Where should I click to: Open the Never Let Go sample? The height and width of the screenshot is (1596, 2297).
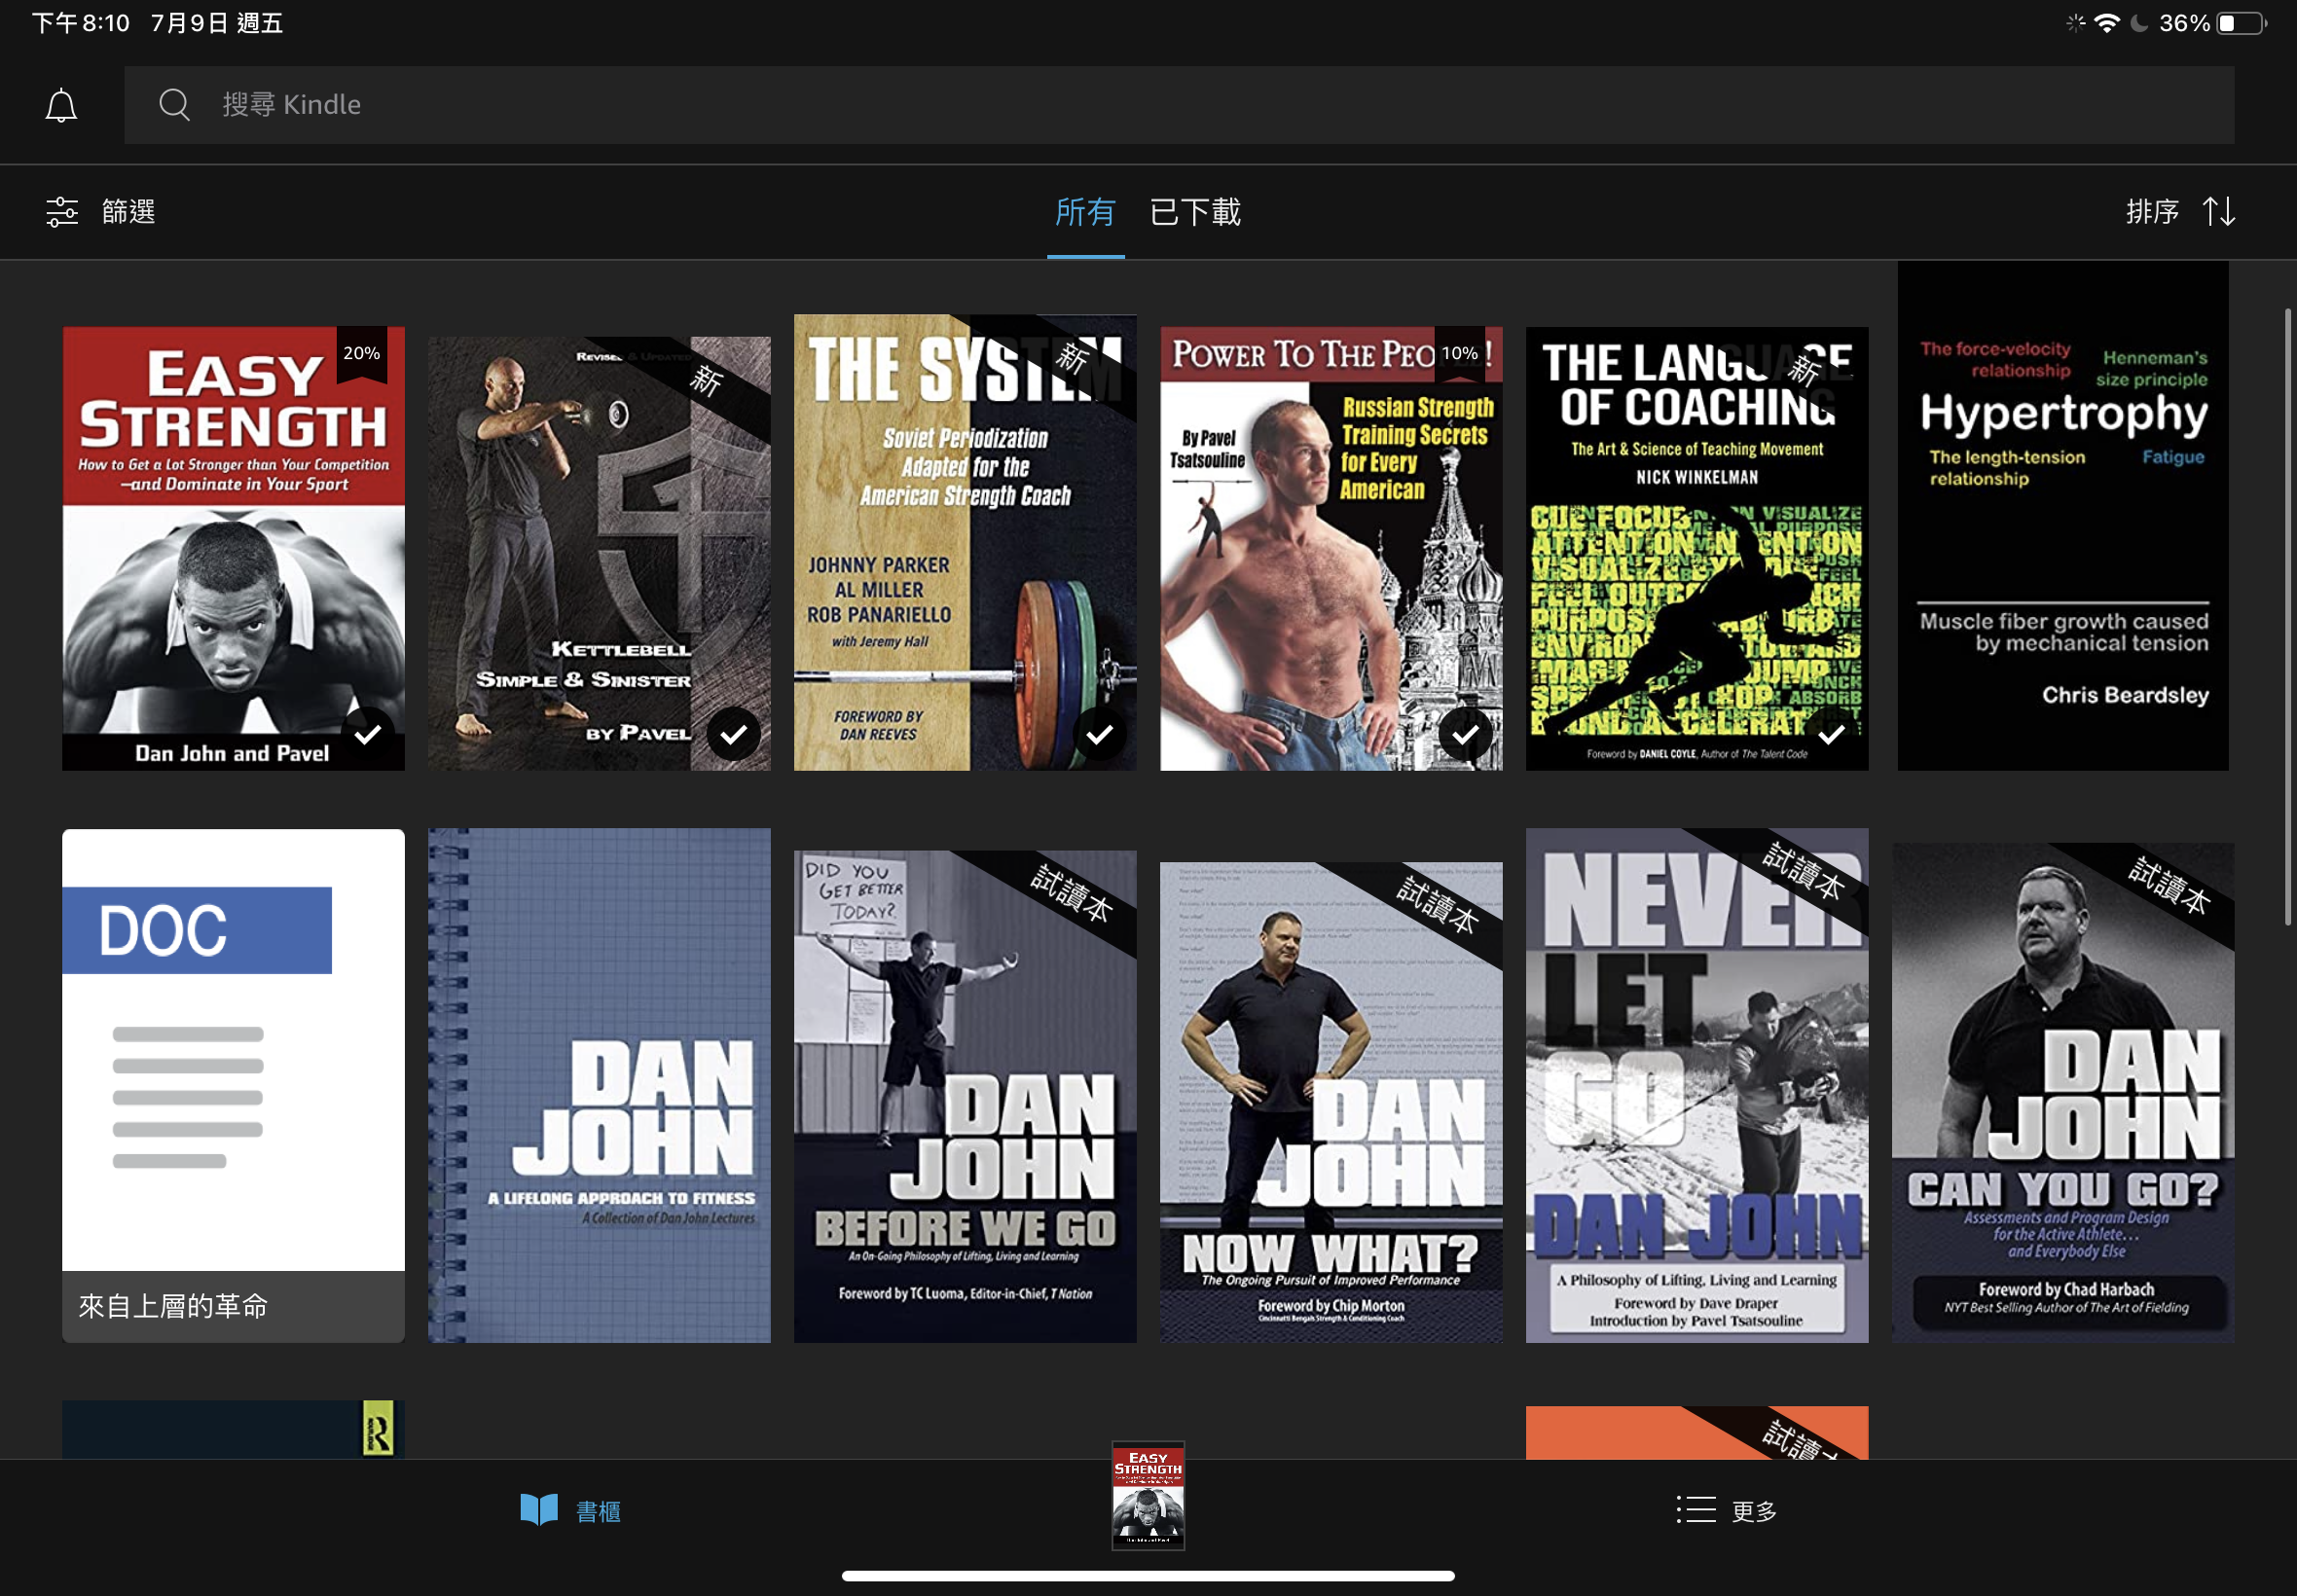(1697, 1085)
